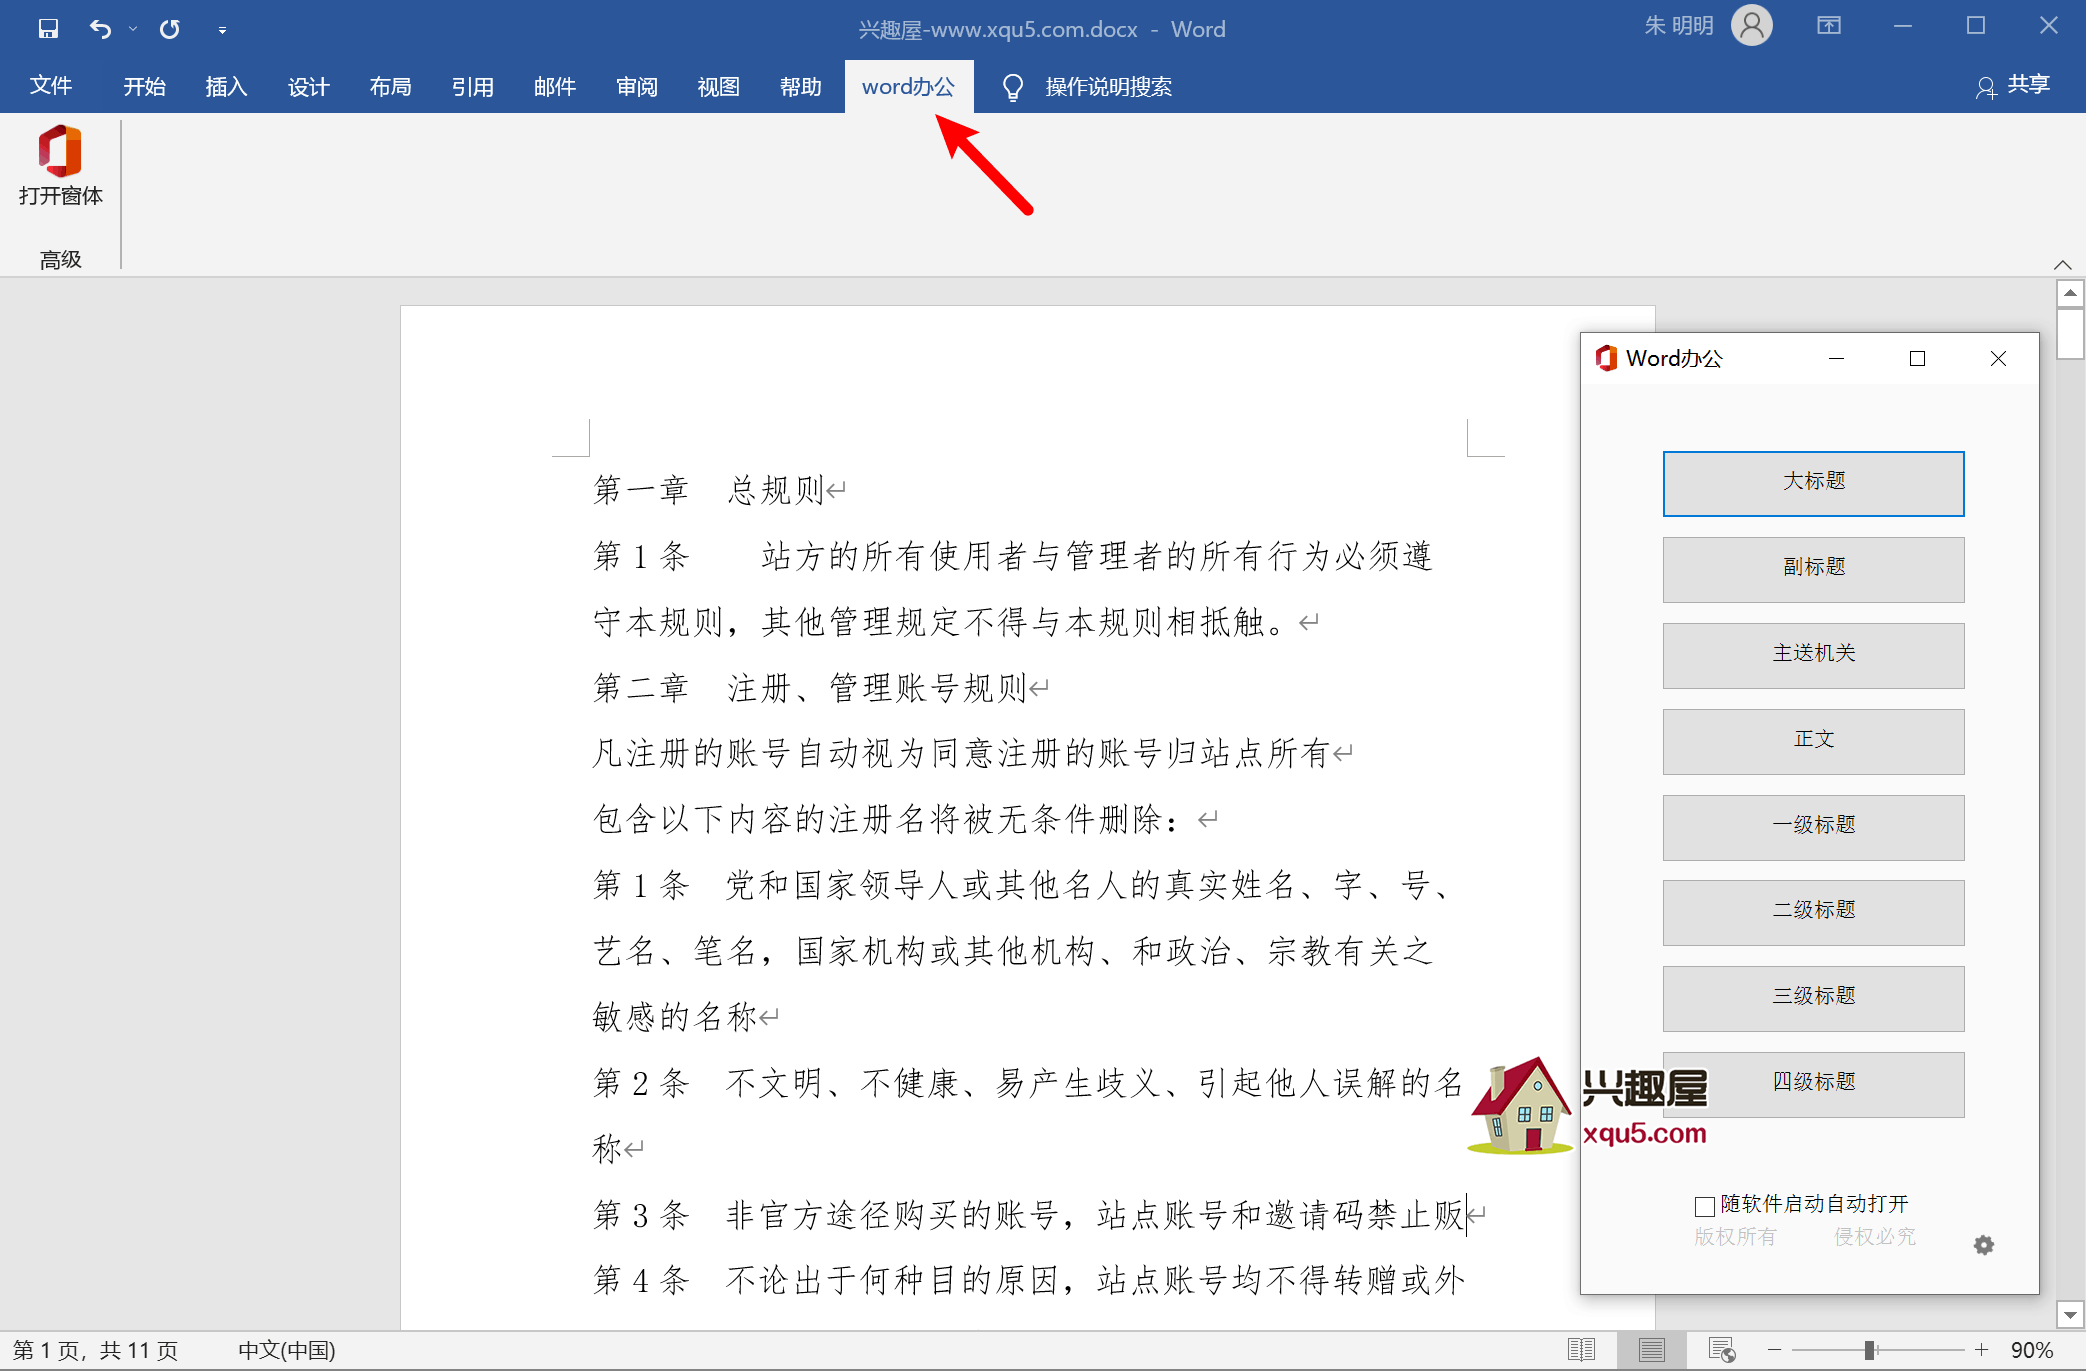Open zoom dialog via 90% level

pyautogui.click(x=2032, y=1351)
